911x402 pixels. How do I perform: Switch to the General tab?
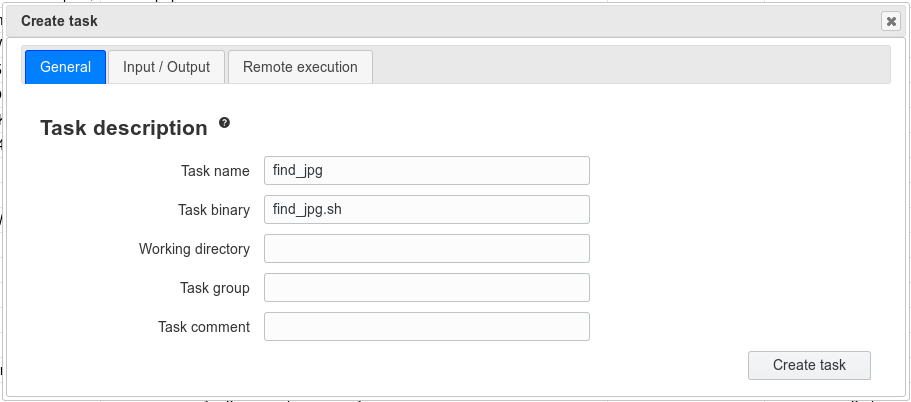tap(66, 67)
